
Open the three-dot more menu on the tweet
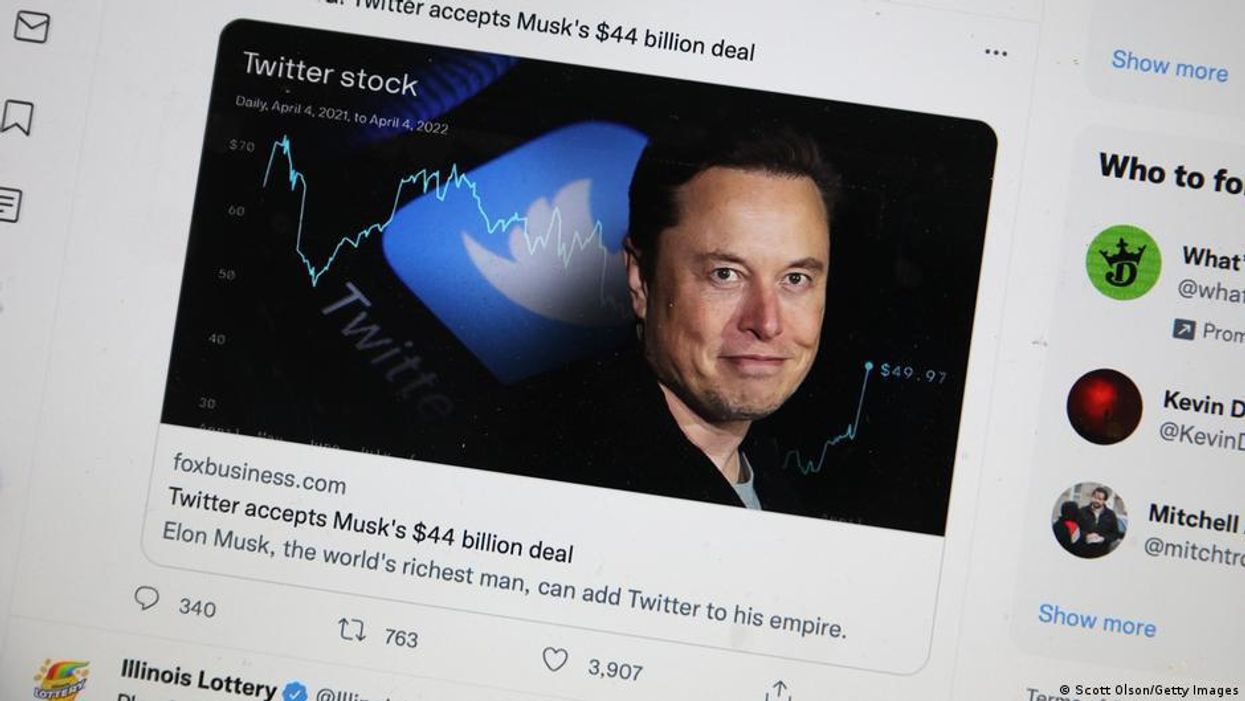point(995,52)
